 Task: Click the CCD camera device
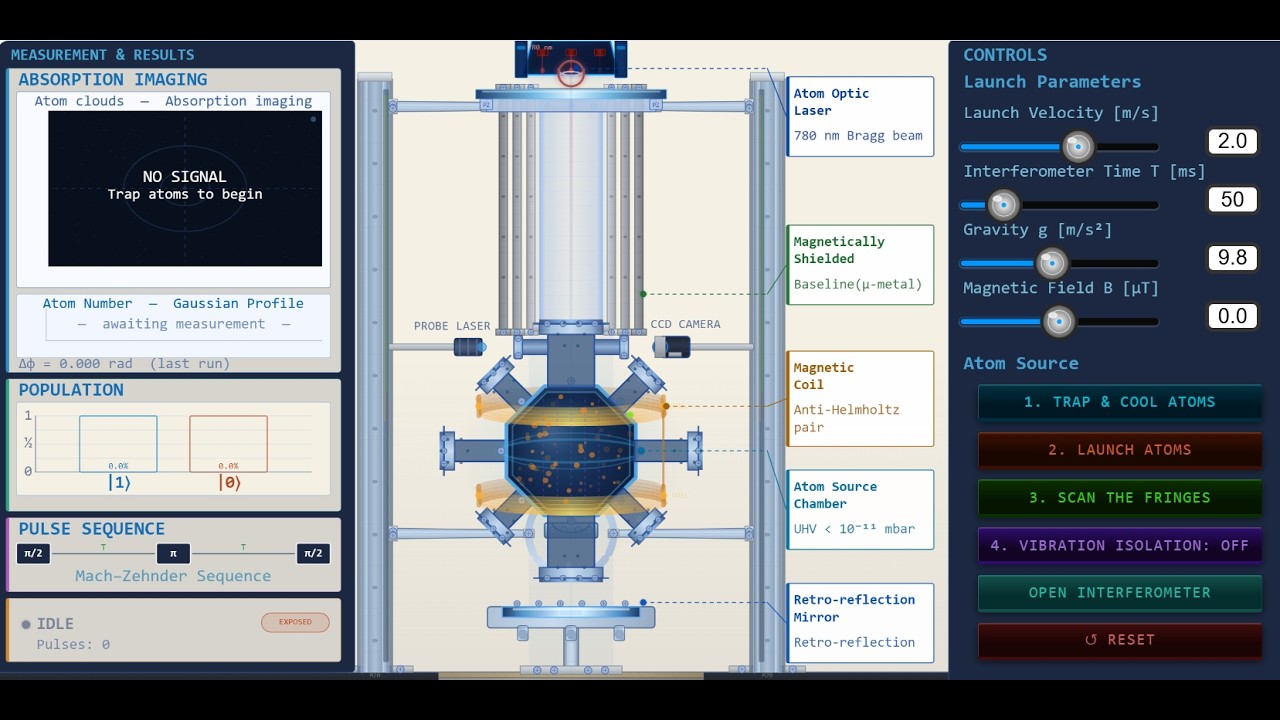673,347
